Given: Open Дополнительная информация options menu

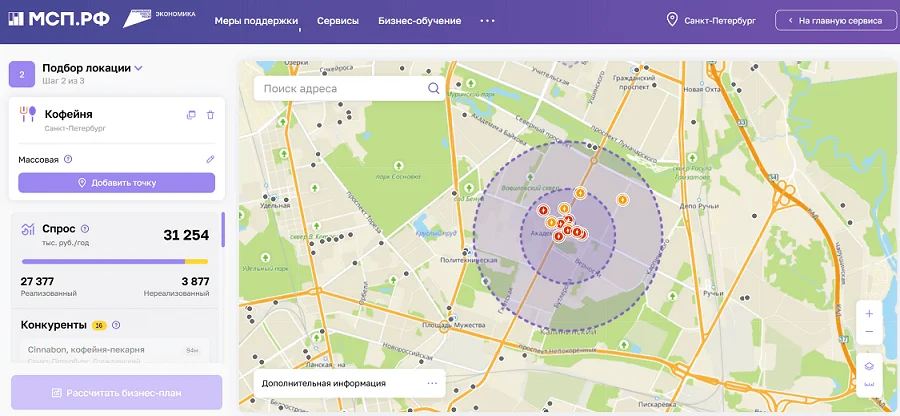Looking at the screenshot, I should (432, 383).
